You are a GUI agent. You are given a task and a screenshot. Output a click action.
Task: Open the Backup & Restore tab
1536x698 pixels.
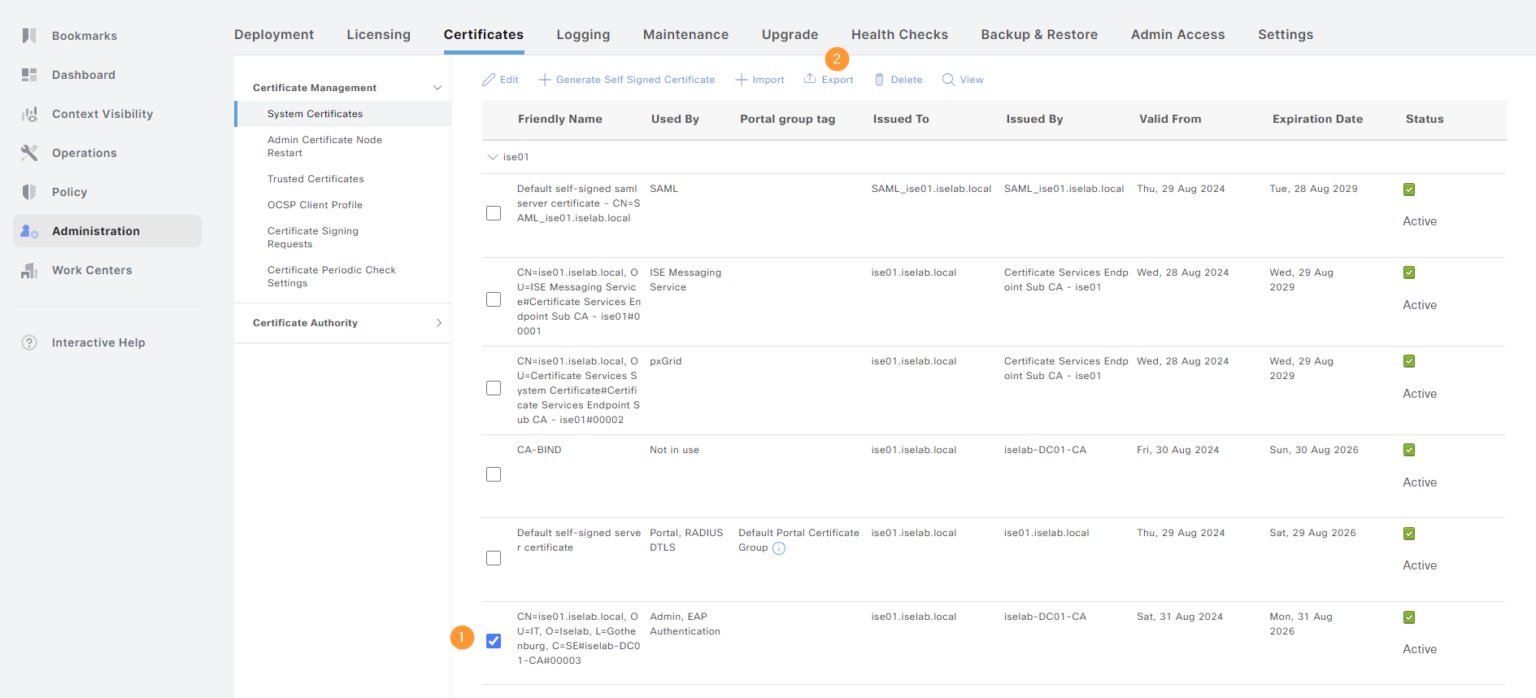1039,35
